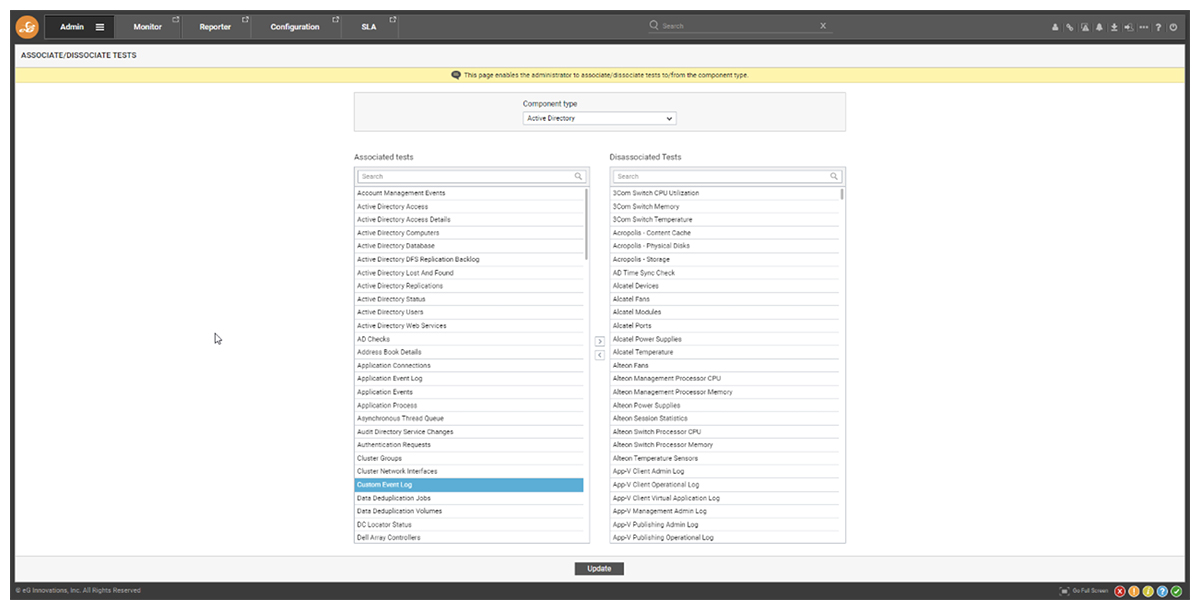The image size is (1200, 610).
Task: Open the user profile icon
Action: coord(1055,27)
